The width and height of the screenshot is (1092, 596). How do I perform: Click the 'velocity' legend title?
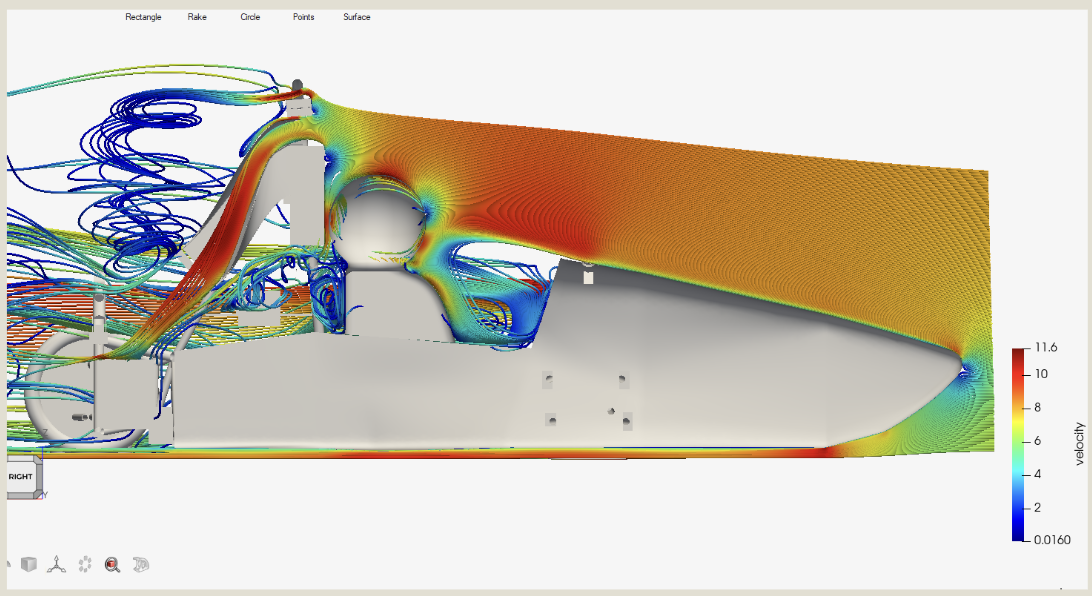tap(1079, 444)
